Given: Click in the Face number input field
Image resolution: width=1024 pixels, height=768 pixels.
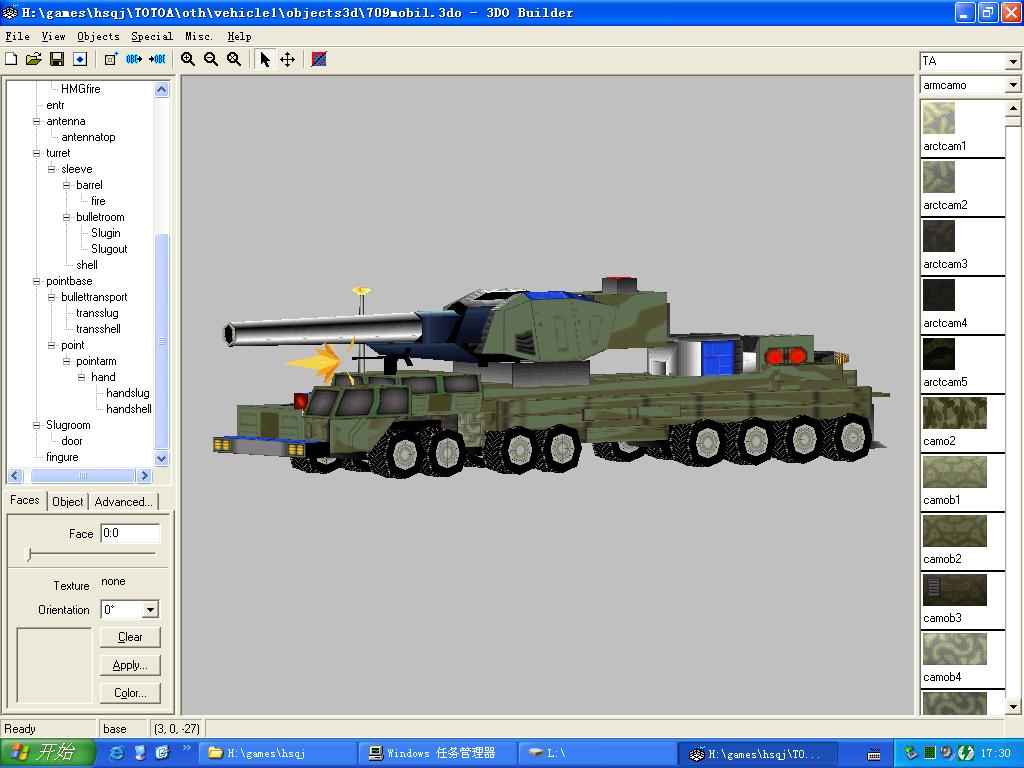Looking at the screenshot, I should [x=130, y=533].
